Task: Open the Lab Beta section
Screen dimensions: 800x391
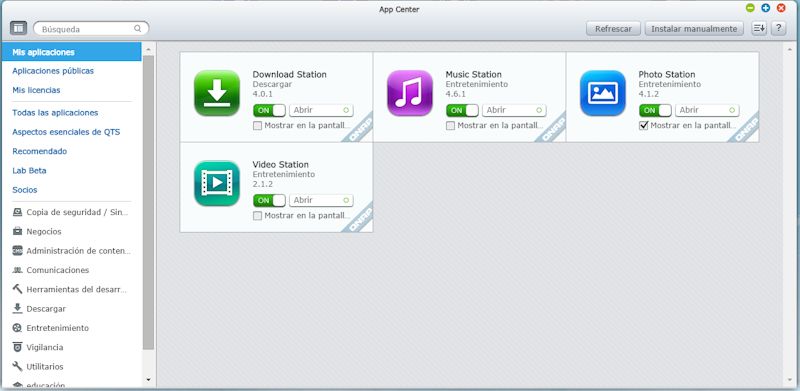Action: pos(29,170)
